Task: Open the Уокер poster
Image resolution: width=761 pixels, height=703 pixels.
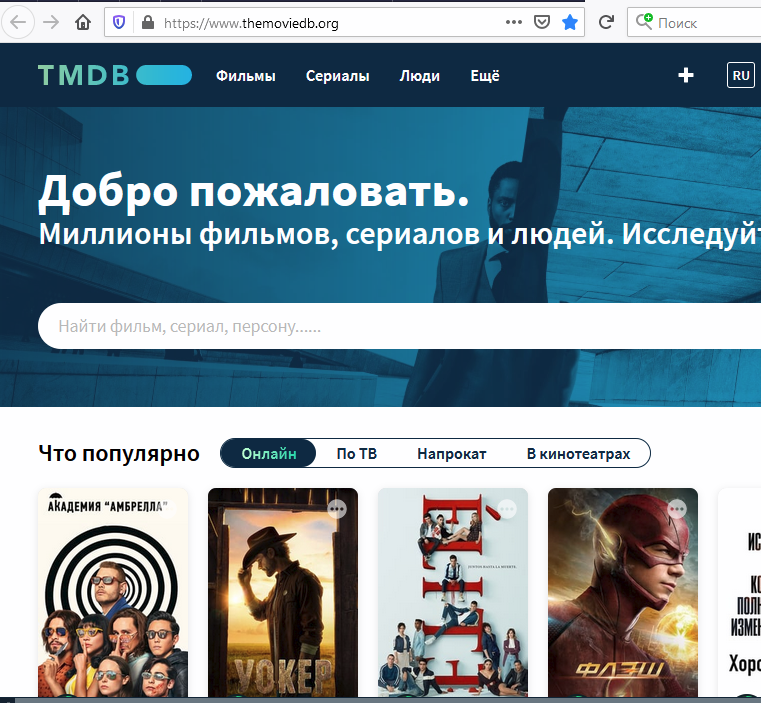Action: 283,592
